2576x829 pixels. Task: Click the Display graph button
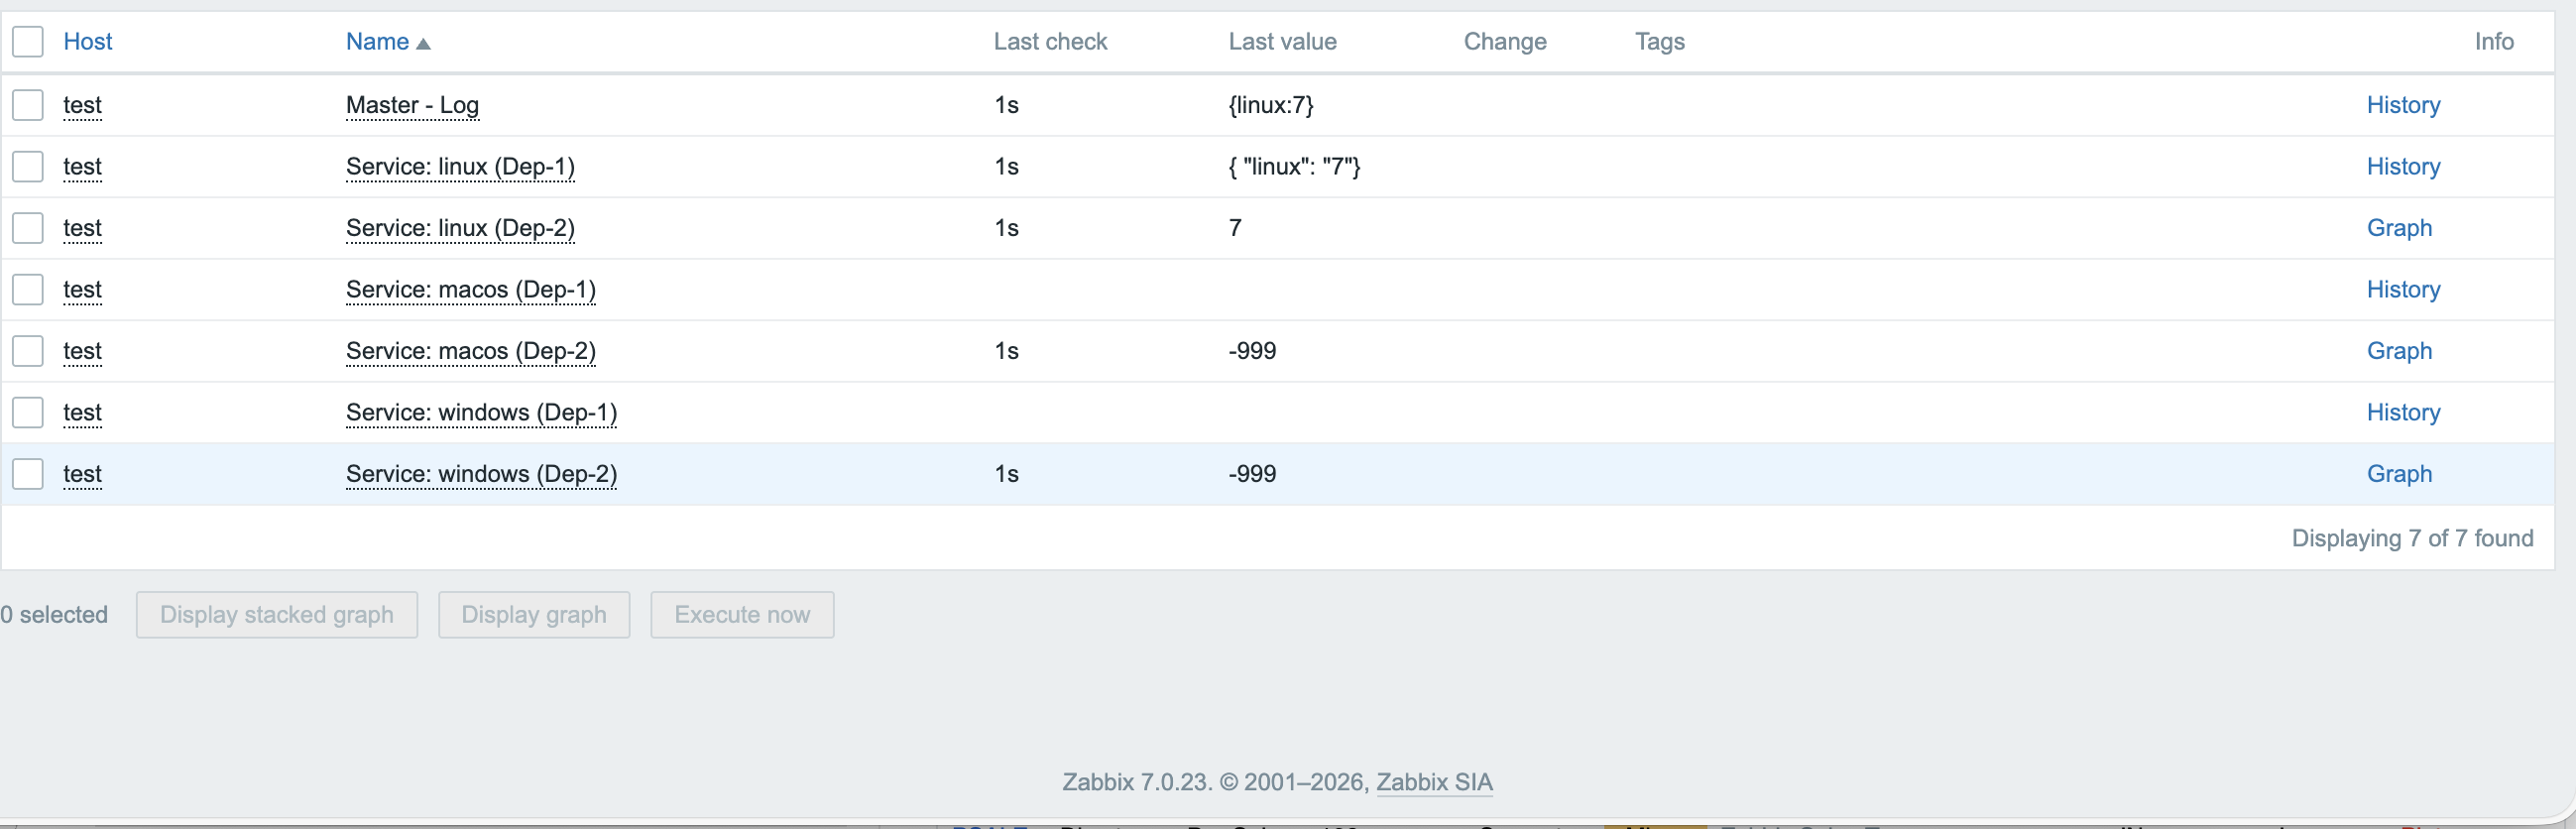pyautogui.click(x=534, y=615)
